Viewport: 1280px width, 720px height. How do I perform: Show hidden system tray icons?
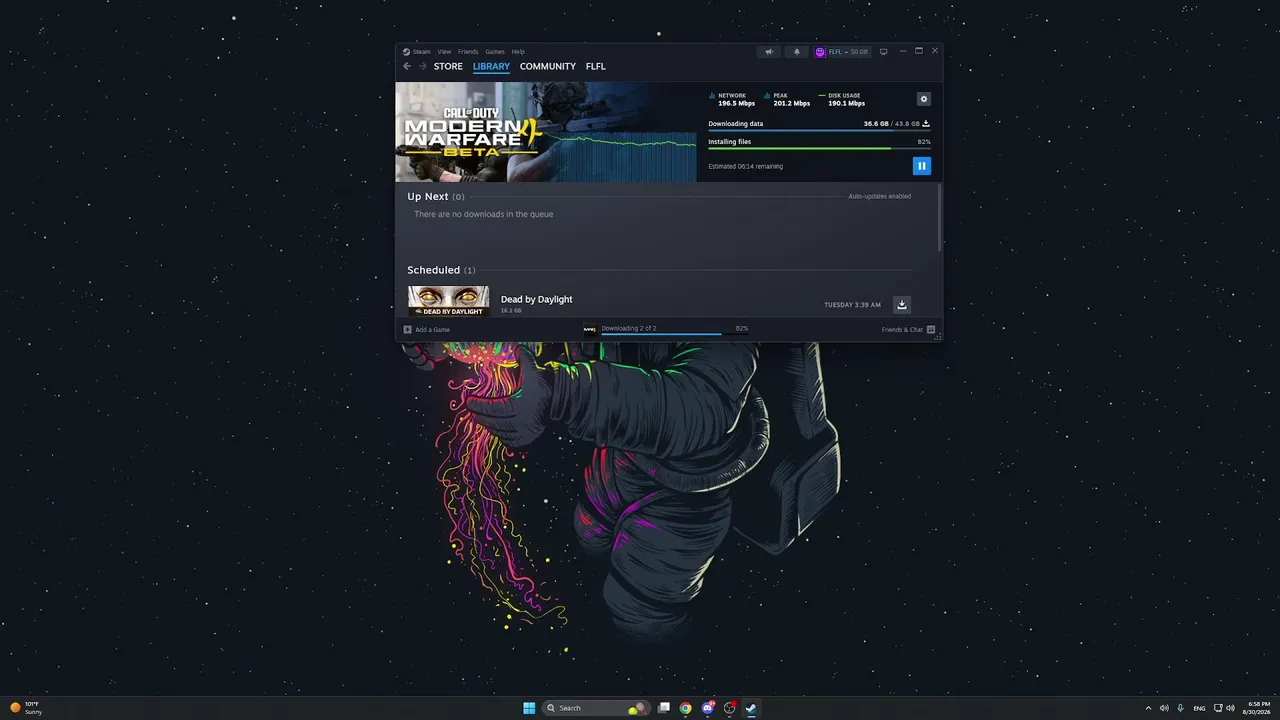click(x=1148, y=708)
